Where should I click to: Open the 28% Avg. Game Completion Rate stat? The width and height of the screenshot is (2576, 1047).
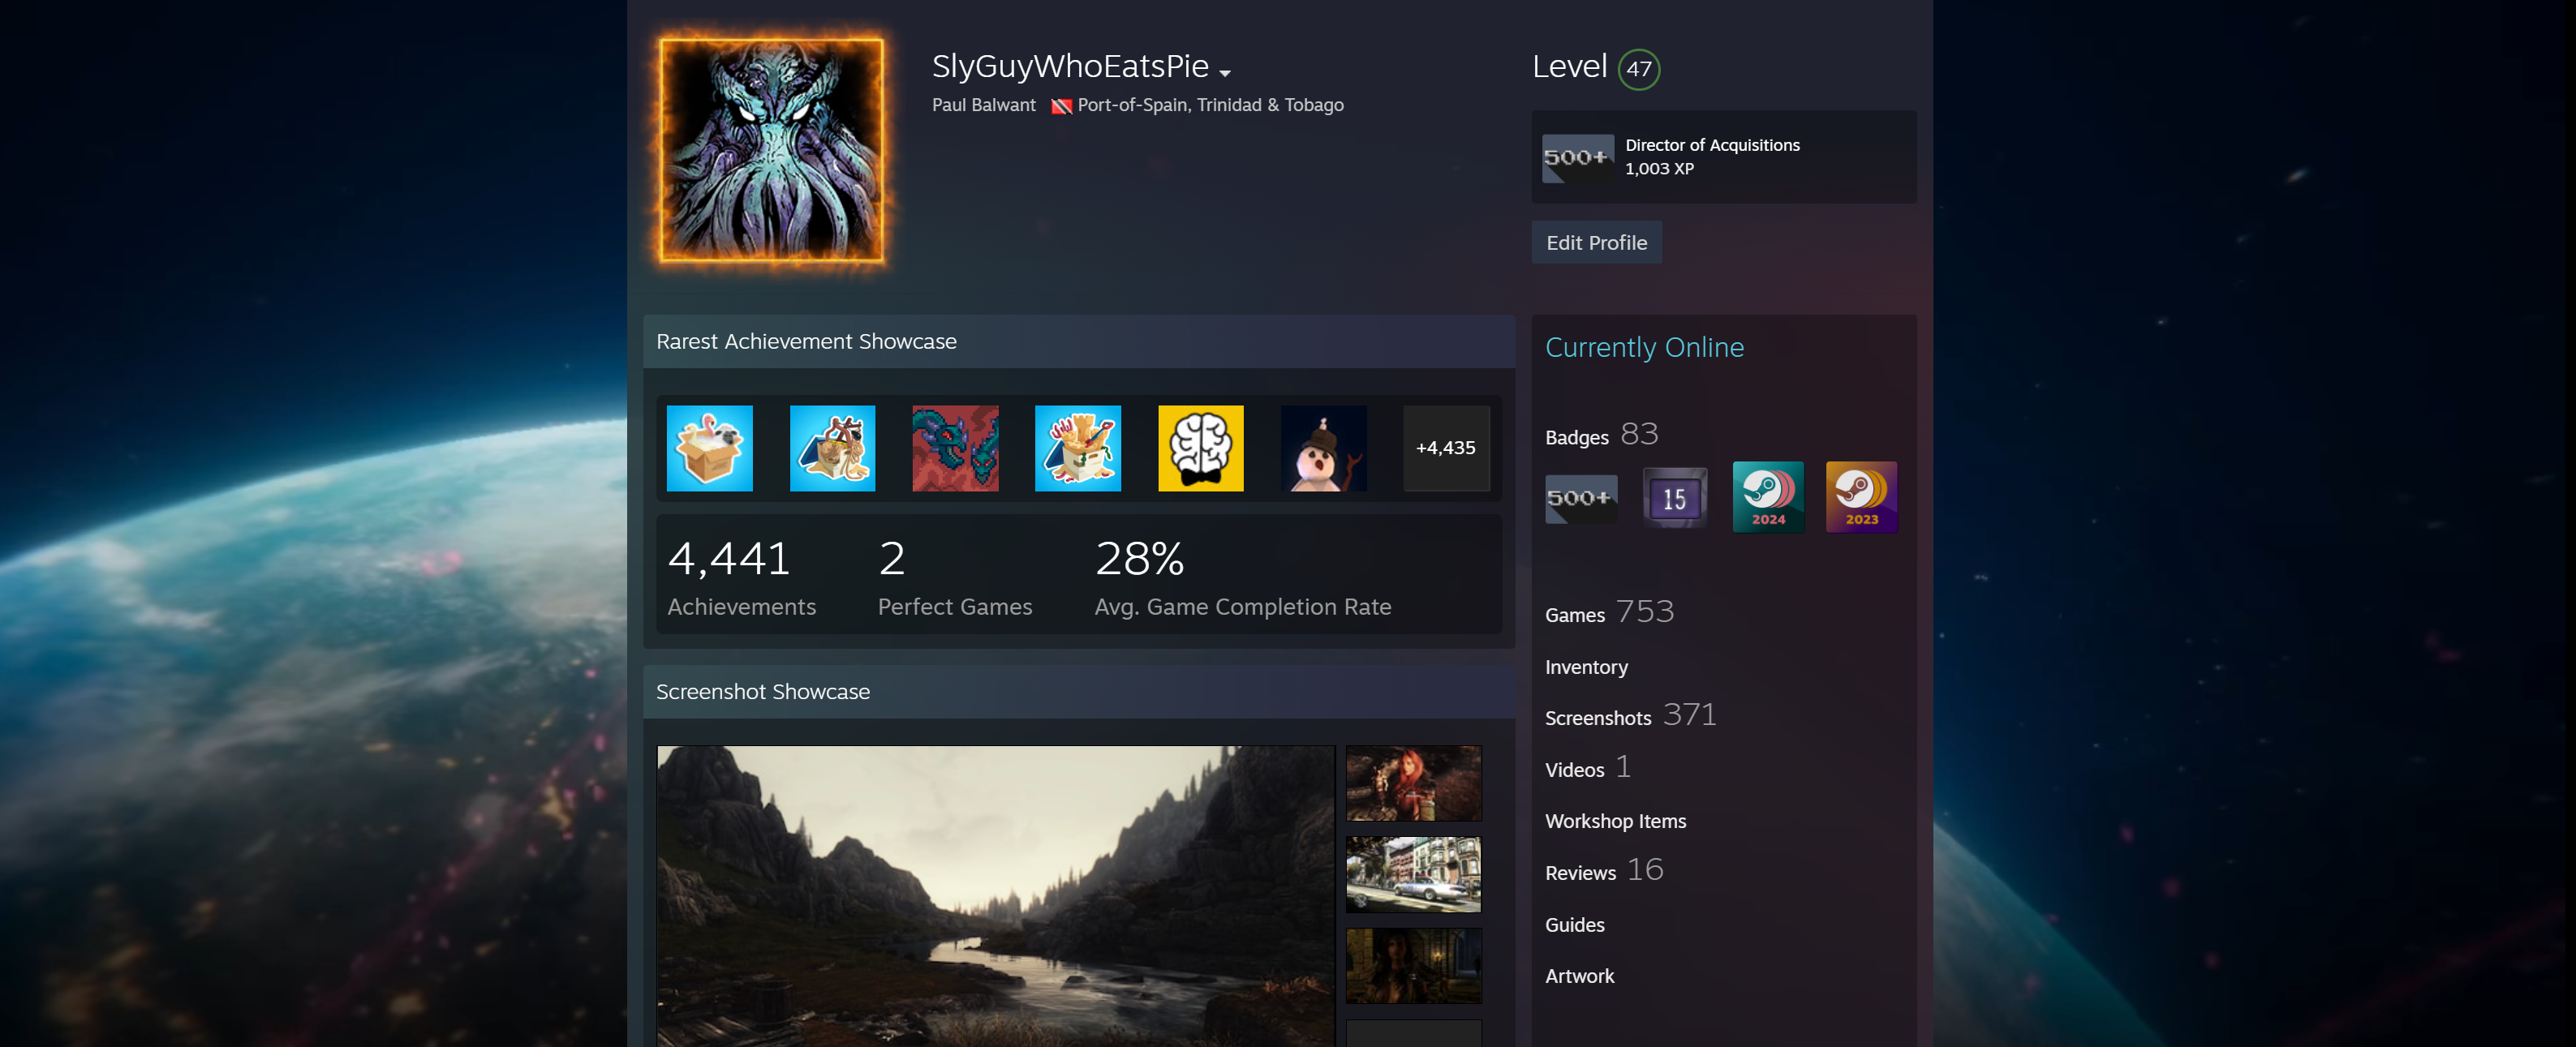click(x=1242, y=577)
